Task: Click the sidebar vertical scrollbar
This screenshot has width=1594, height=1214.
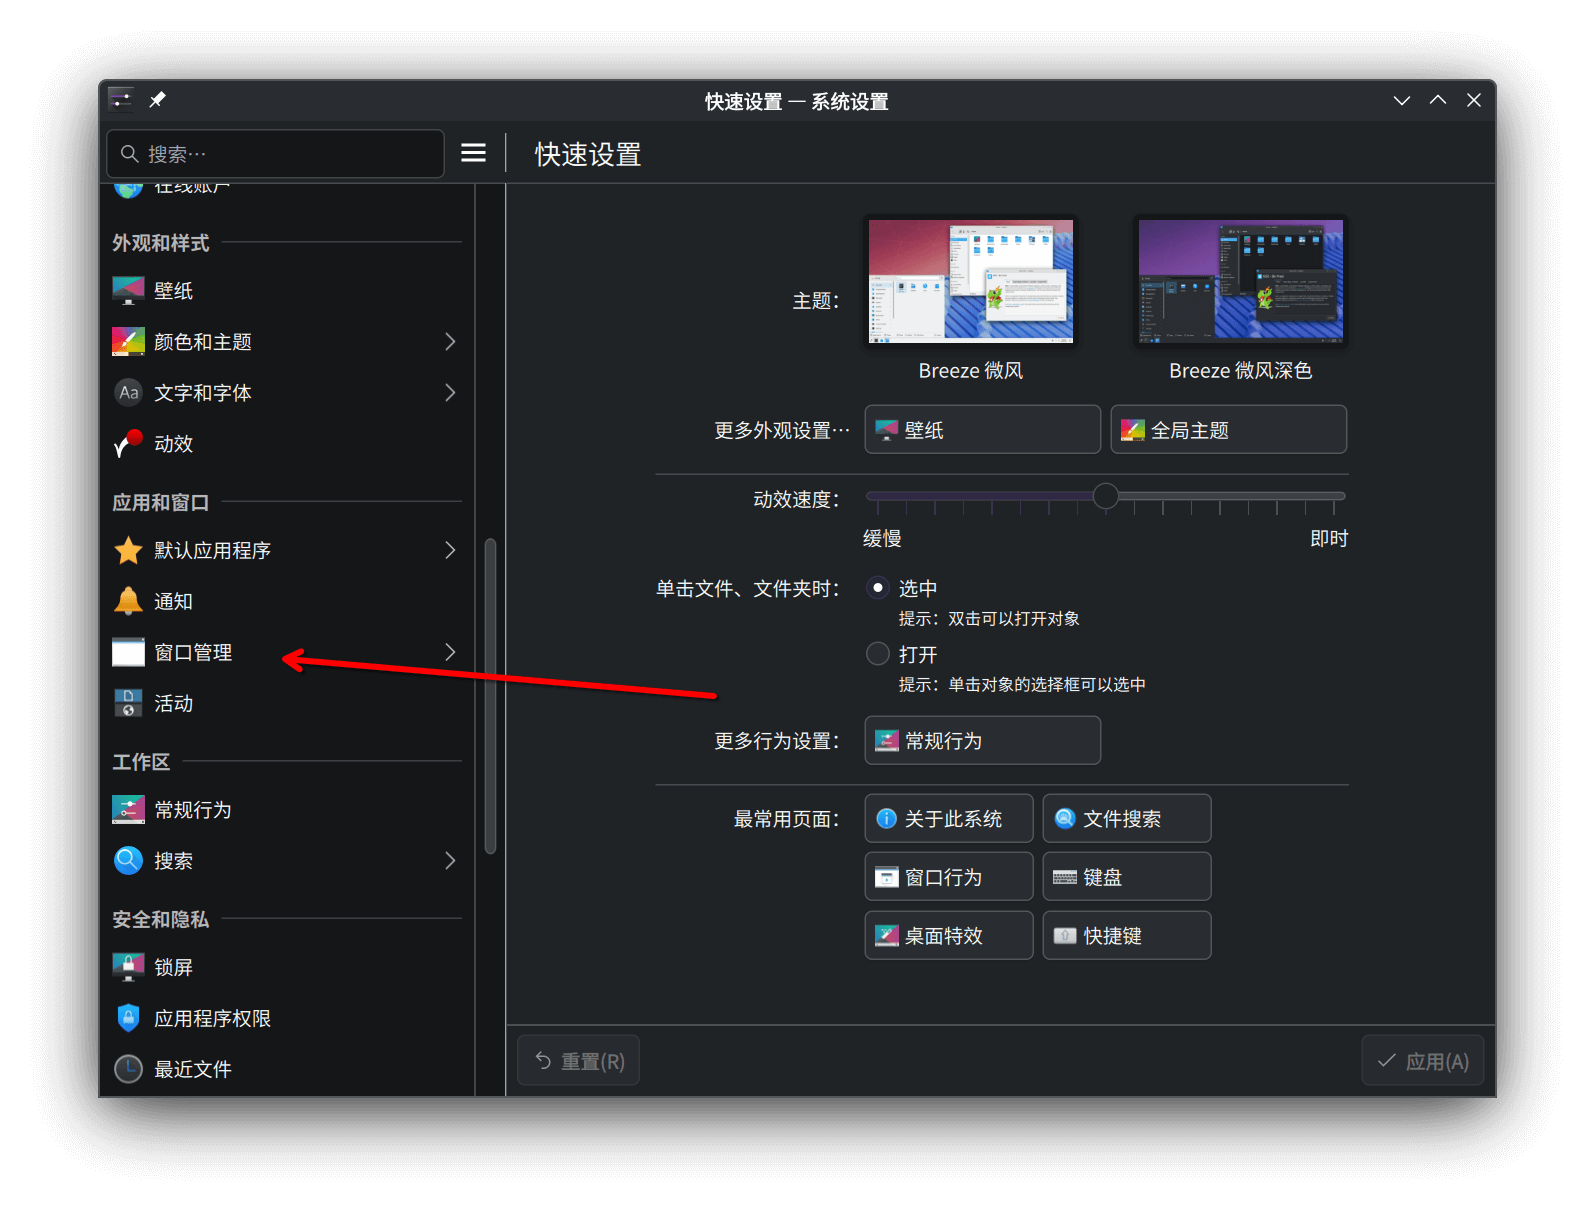Action: [490, 696]
